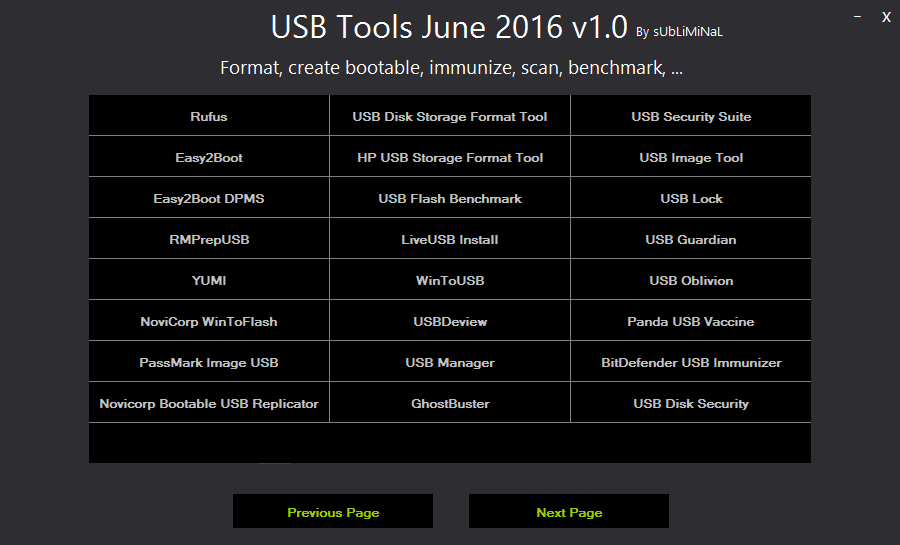Screen dimensions: 900x545
Task: Go to the Next Page
Action: [x=569, y=511]
